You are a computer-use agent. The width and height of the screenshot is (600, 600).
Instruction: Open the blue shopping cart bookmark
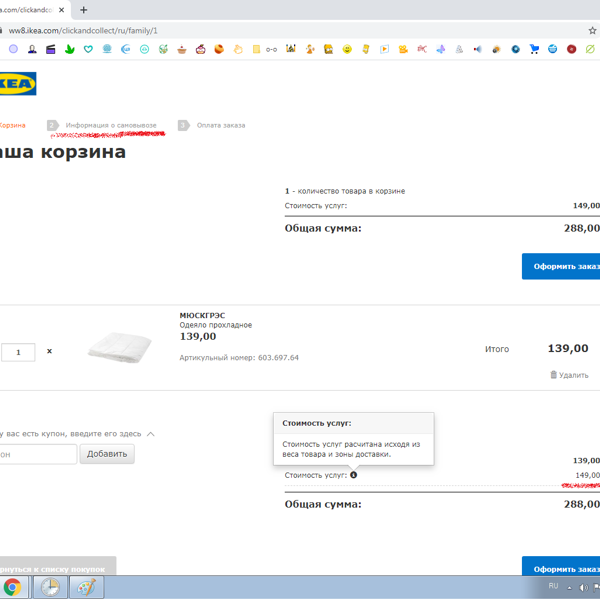534,49
